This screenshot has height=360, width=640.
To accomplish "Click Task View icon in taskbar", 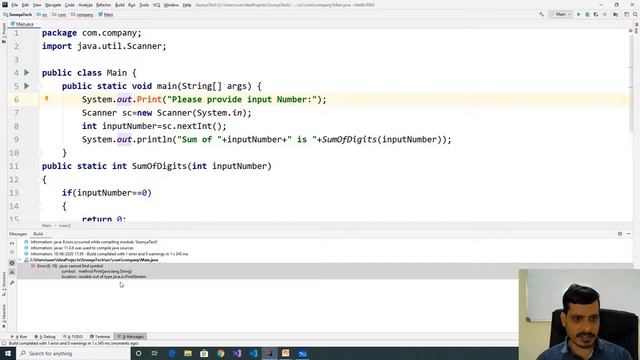I will point(155,353).
